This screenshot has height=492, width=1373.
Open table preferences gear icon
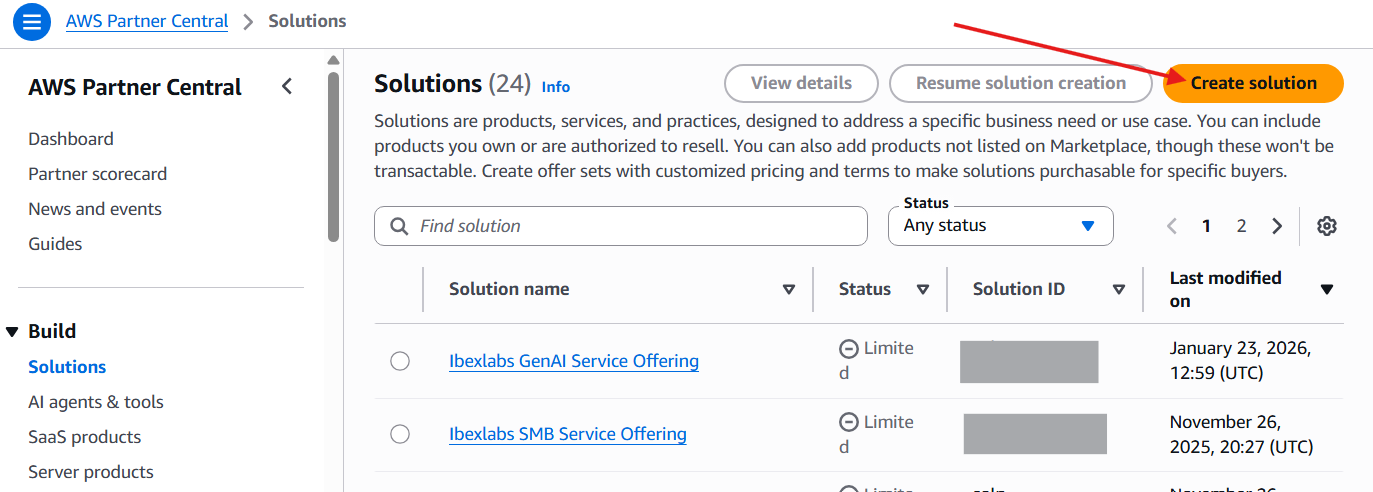pos(1326,226)
